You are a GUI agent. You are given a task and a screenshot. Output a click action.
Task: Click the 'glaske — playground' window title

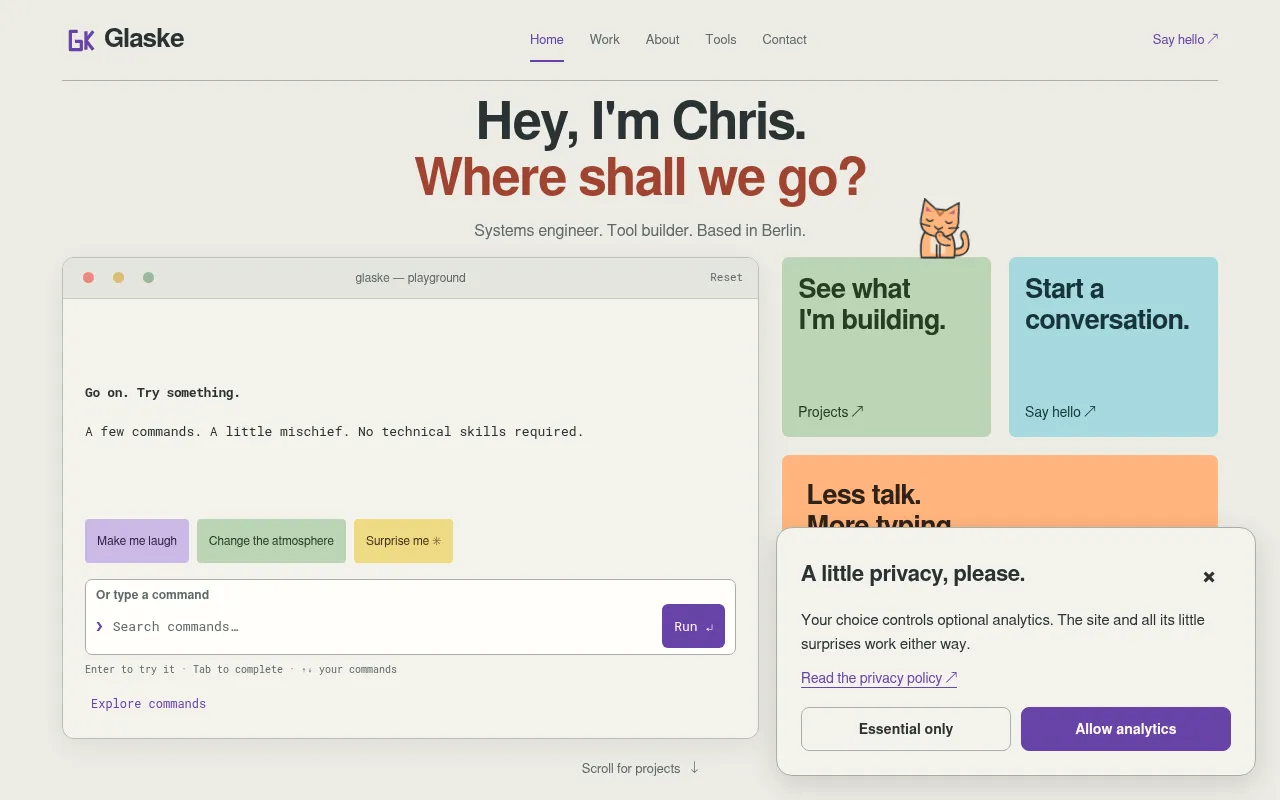pyautogui.click(x=410, y=278)
